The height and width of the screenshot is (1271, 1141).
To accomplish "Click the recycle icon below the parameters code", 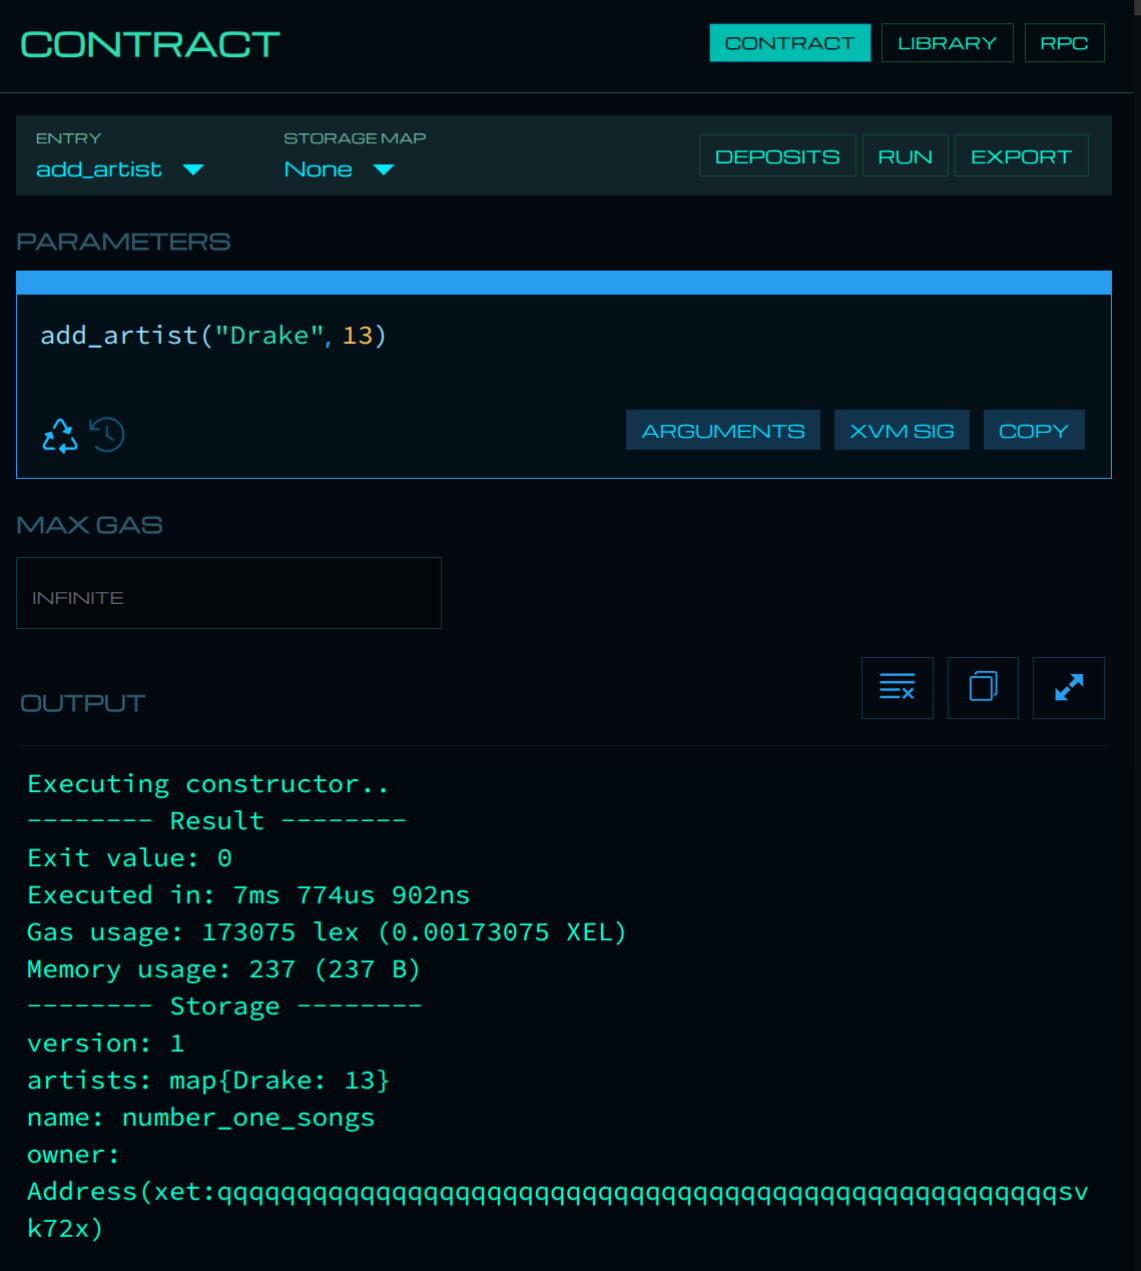I will click(x=60, y=435).
